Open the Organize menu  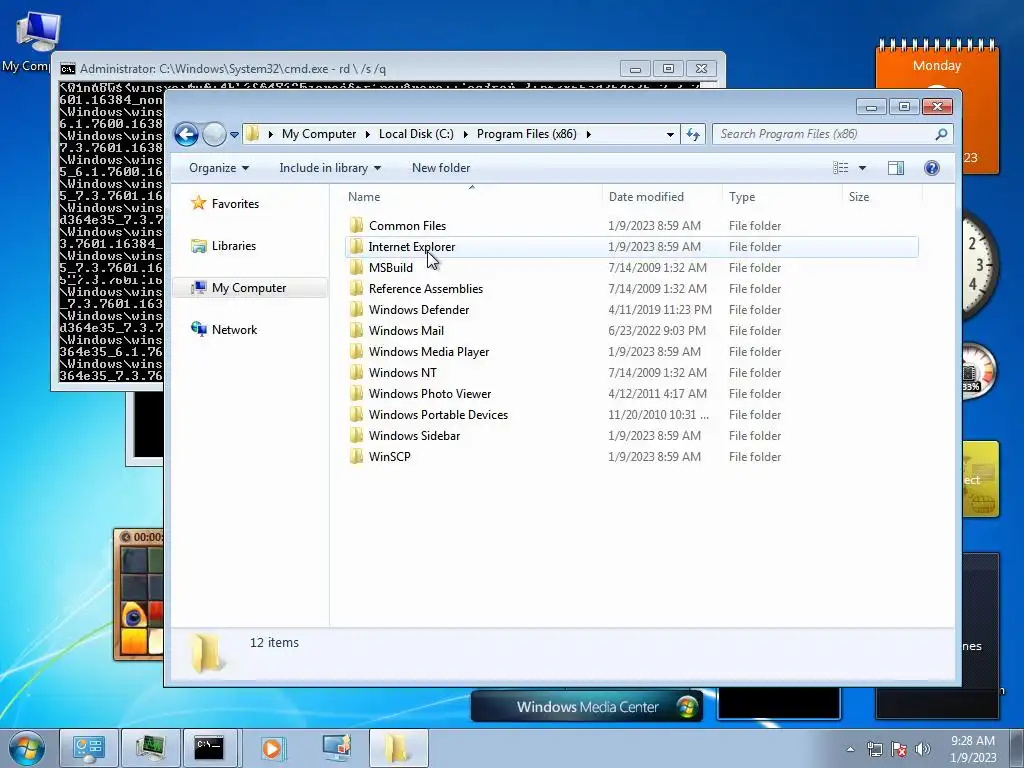(219, 168)
